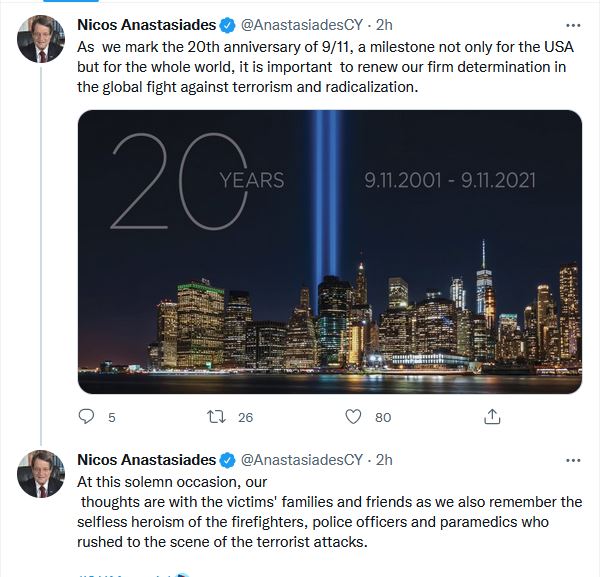607x577 pixels.
Task: Open the second tweet's text about victims' families
Action: click(x=330, y=512)
